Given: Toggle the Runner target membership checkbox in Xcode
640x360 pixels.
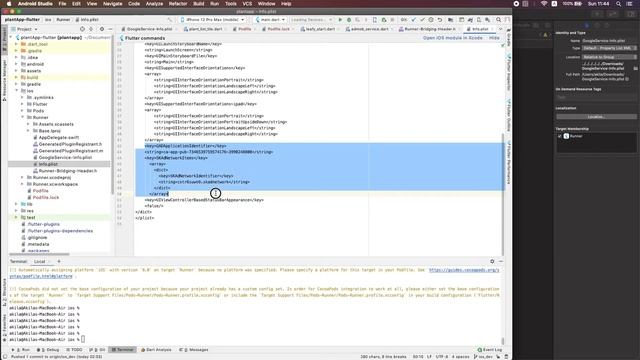Looking at the screenshot, I should 560,136.
